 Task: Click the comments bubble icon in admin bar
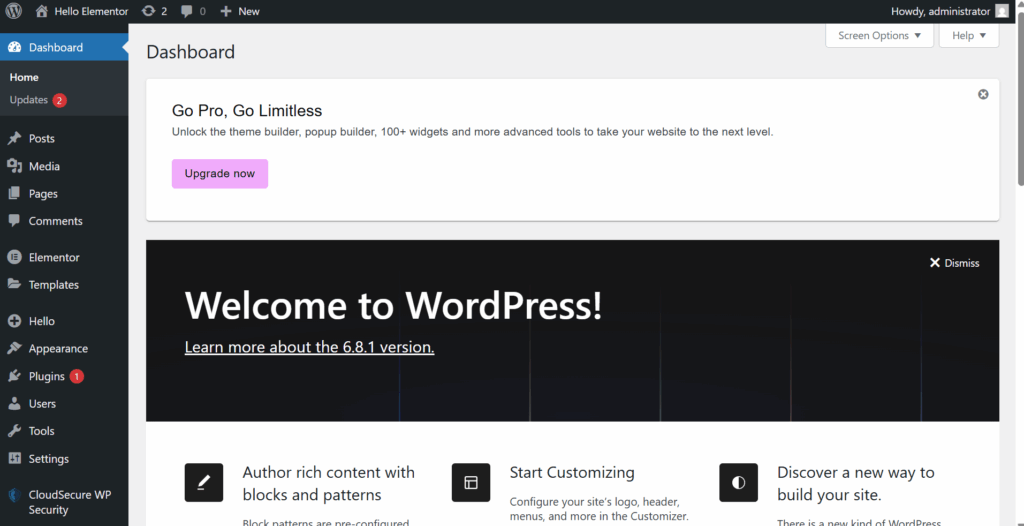tap(187, 12)
